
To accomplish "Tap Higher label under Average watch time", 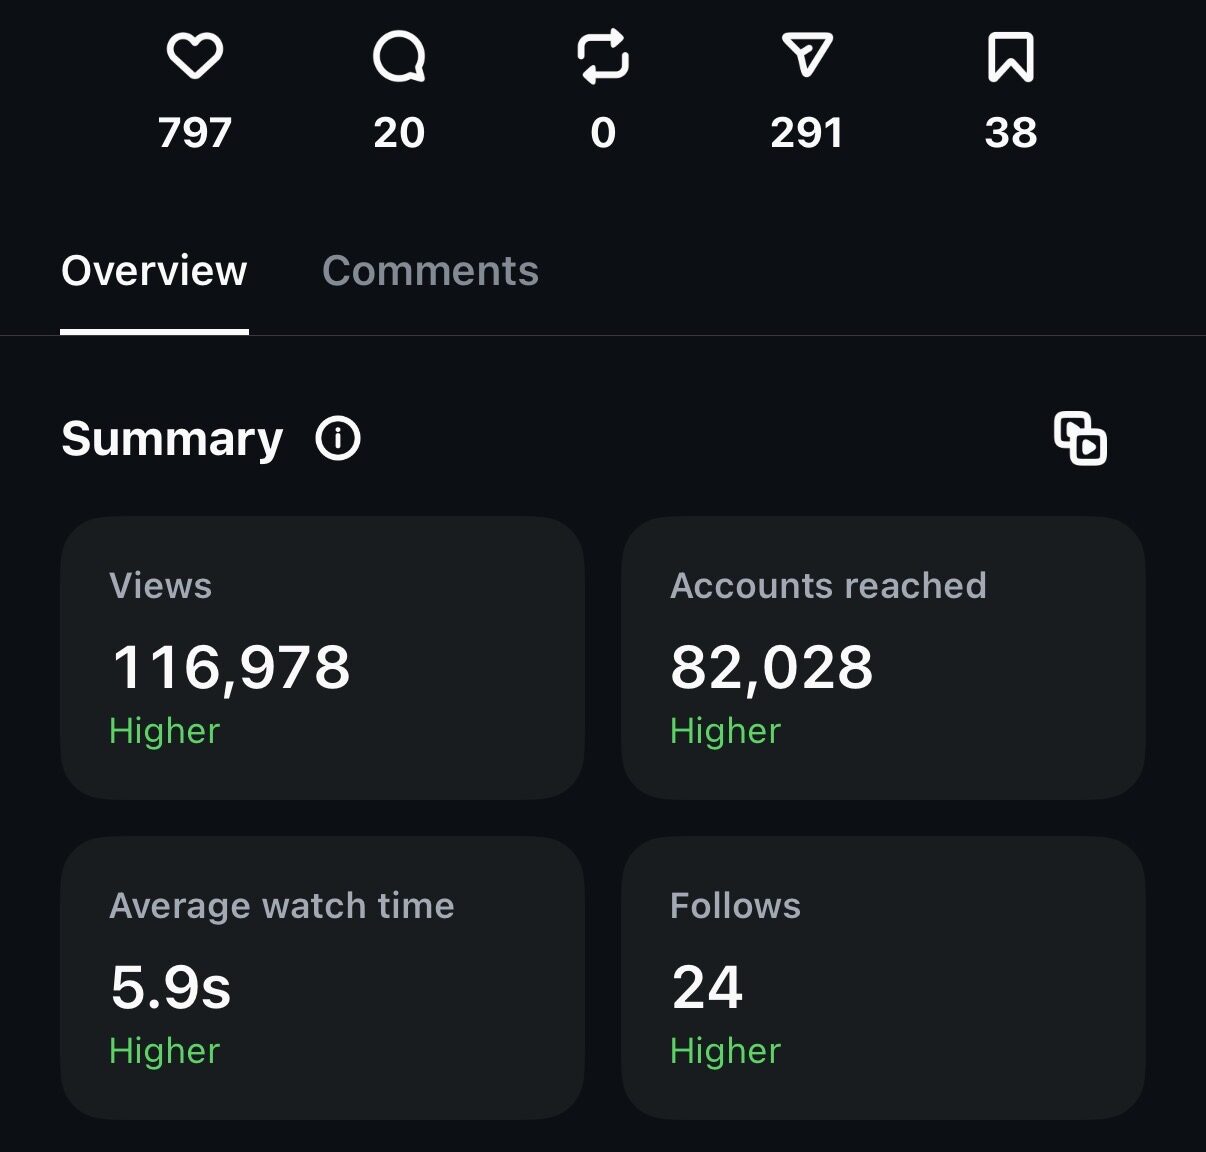I will pos(164,1051).
